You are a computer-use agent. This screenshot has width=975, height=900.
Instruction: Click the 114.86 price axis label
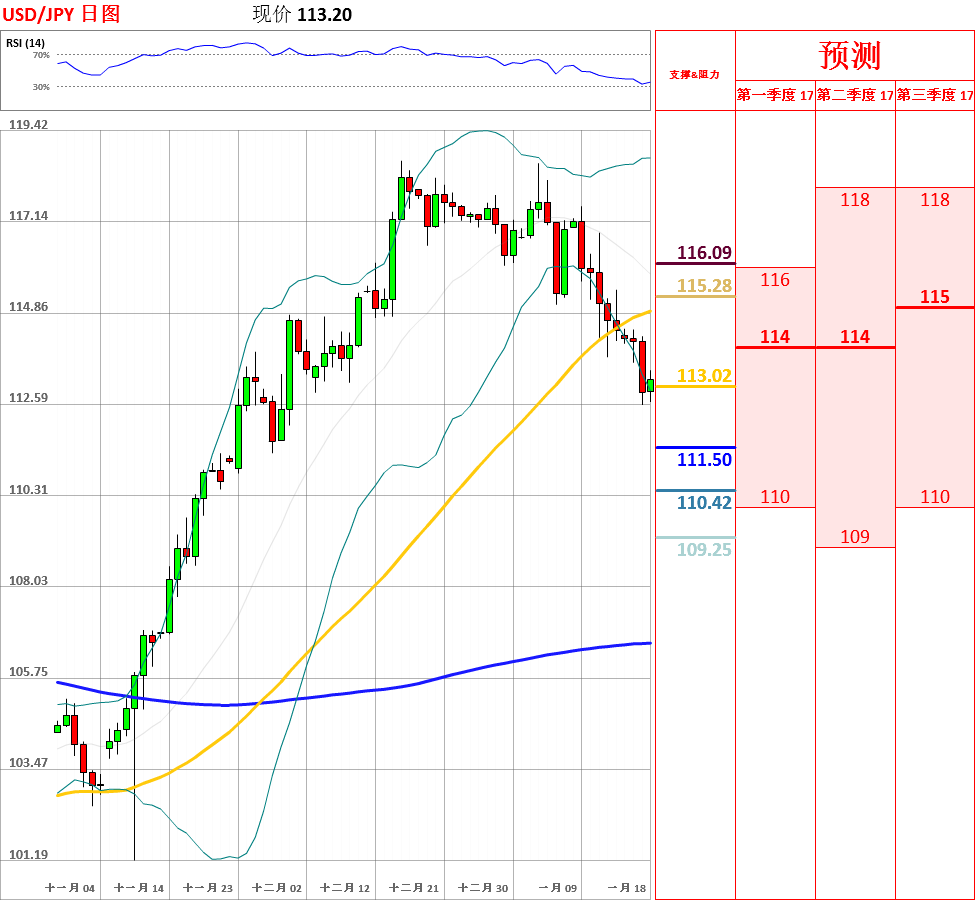click(28, 307)
